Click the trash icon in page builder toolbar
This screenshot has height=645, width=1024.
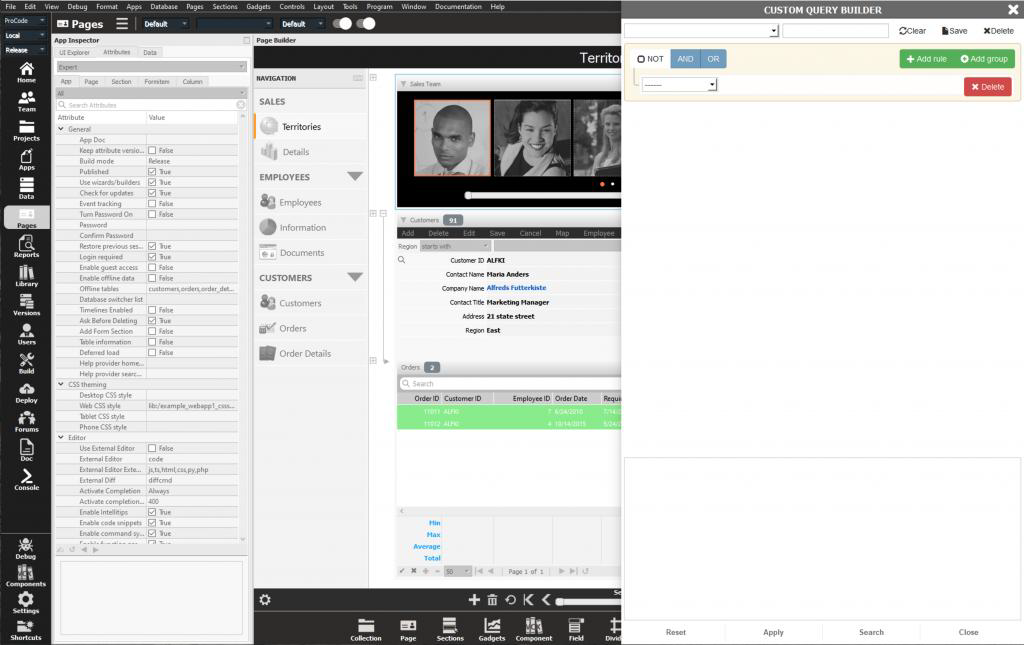pos(492,600)
